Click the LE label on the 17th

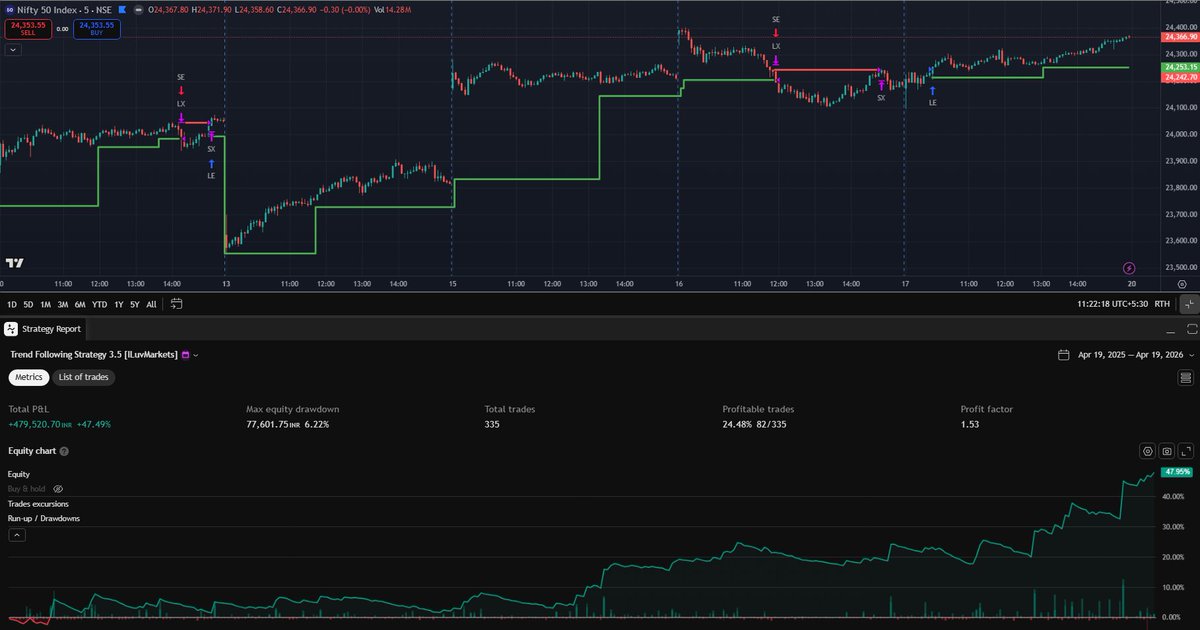click(933, 103)
